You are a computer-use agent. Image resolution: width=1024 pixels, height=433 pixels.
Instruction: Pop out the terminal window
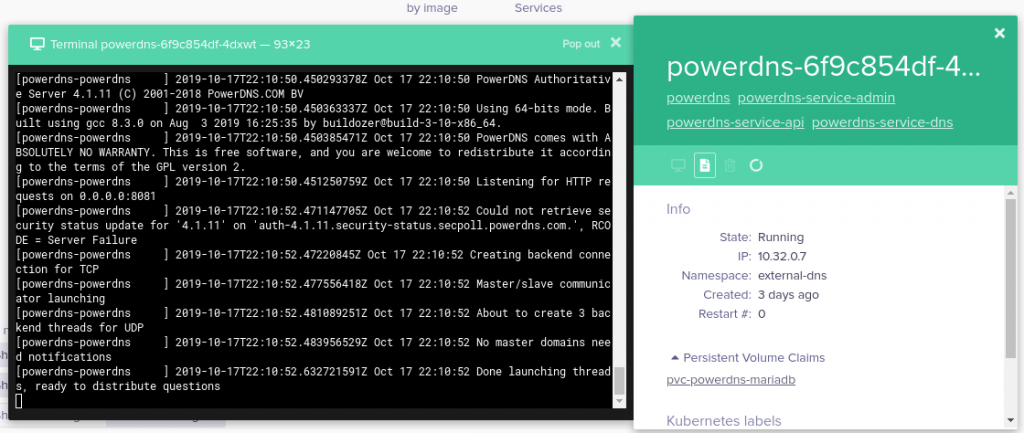(581, 44)
